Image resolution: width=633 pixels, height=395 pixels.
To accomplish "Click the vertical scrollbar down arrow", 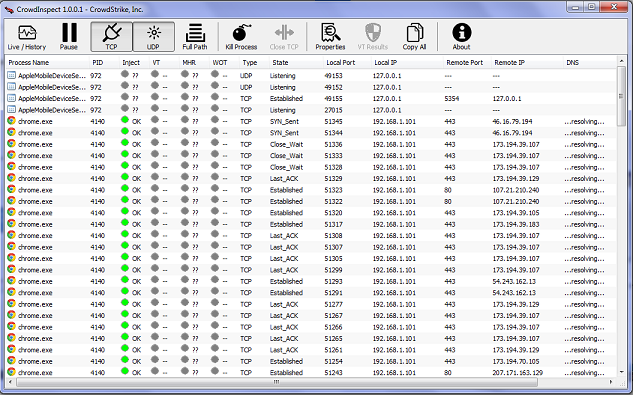I will click(622, 373).
